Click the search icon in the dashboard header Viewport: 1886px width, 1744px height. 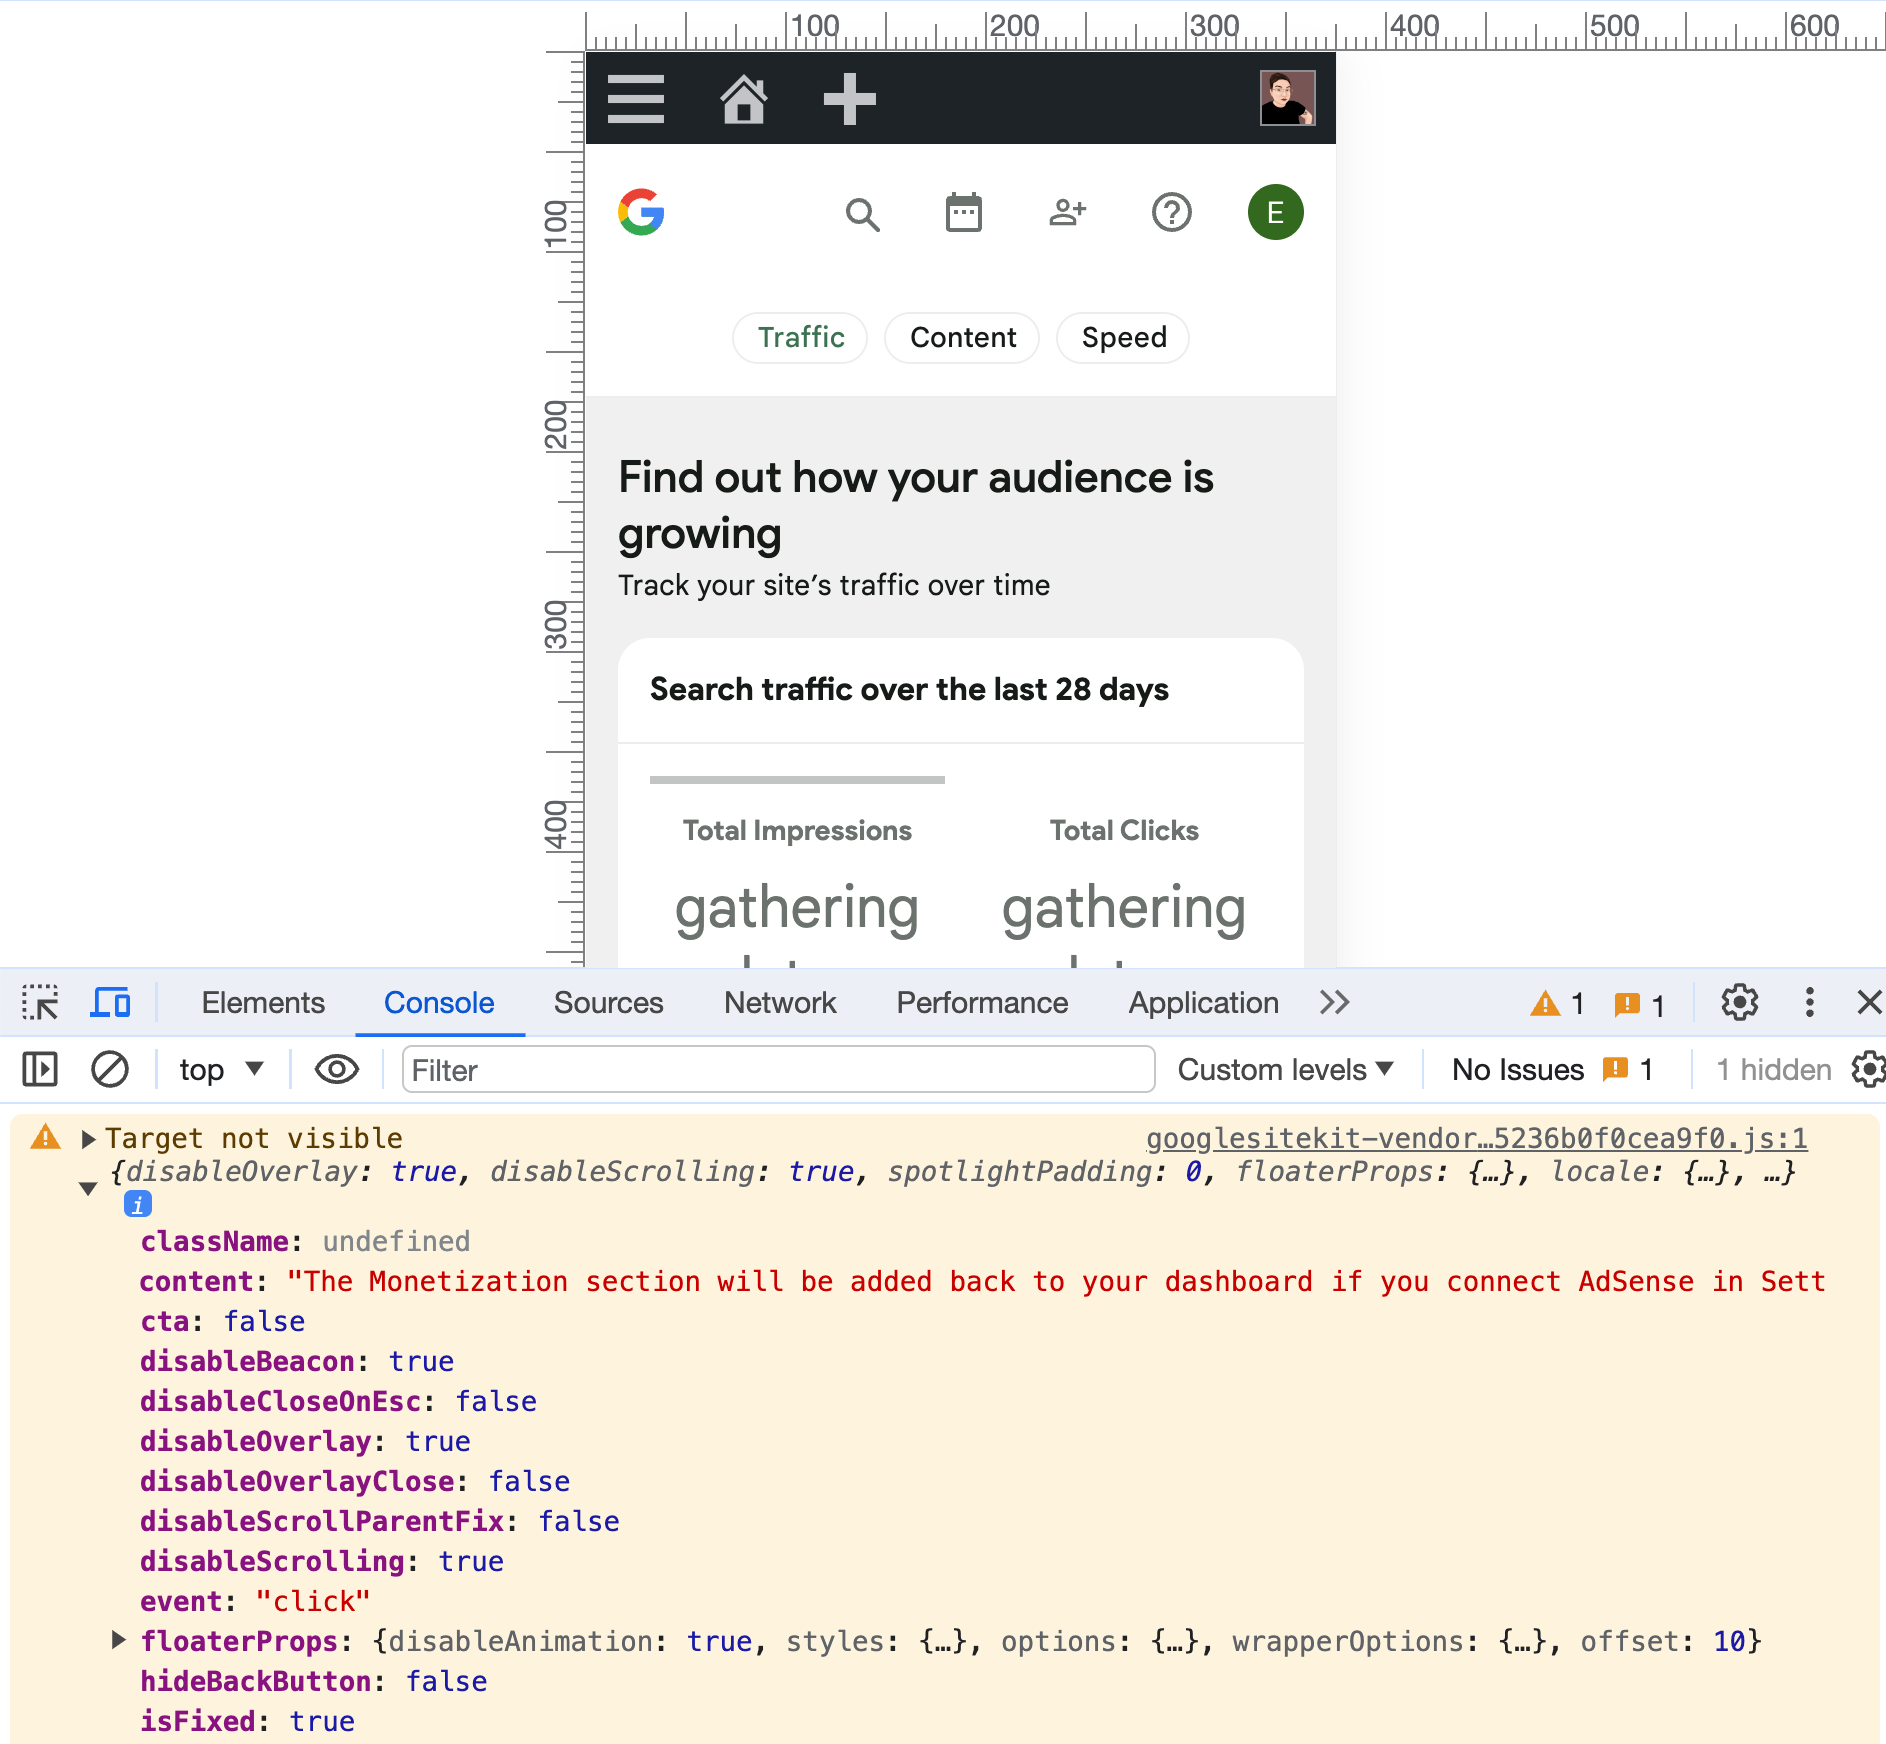coord(863,213)
